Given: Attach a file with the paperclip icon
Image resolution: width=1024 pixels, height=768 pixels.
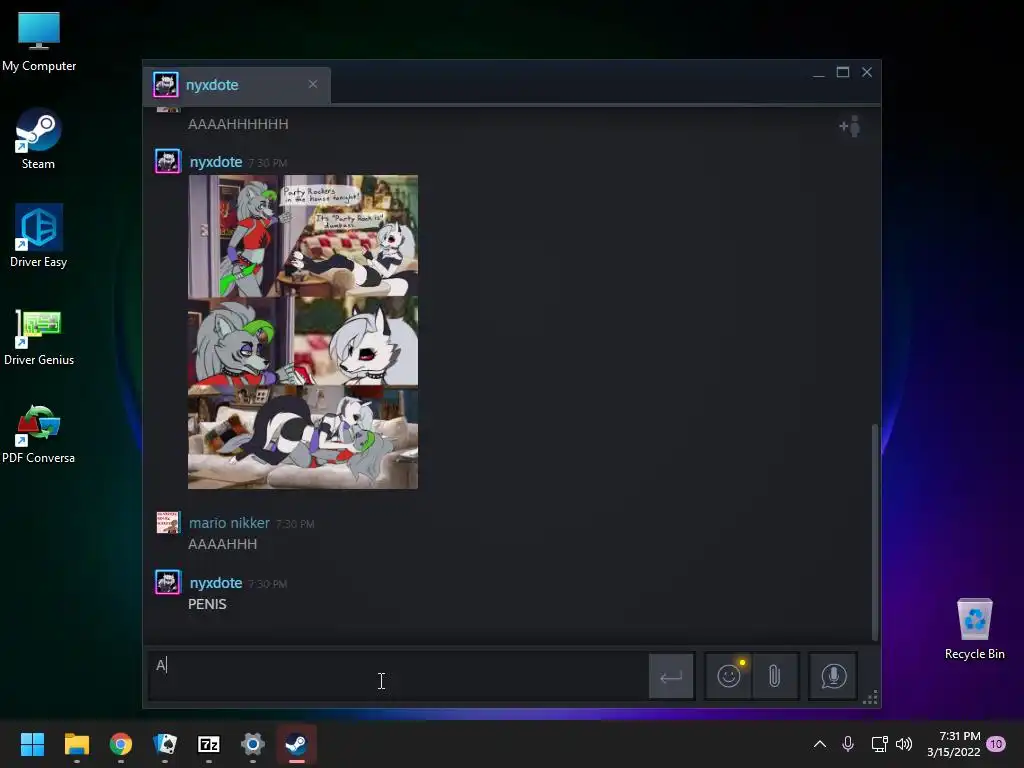Looking at the screenshot, I should pos(775,676).
